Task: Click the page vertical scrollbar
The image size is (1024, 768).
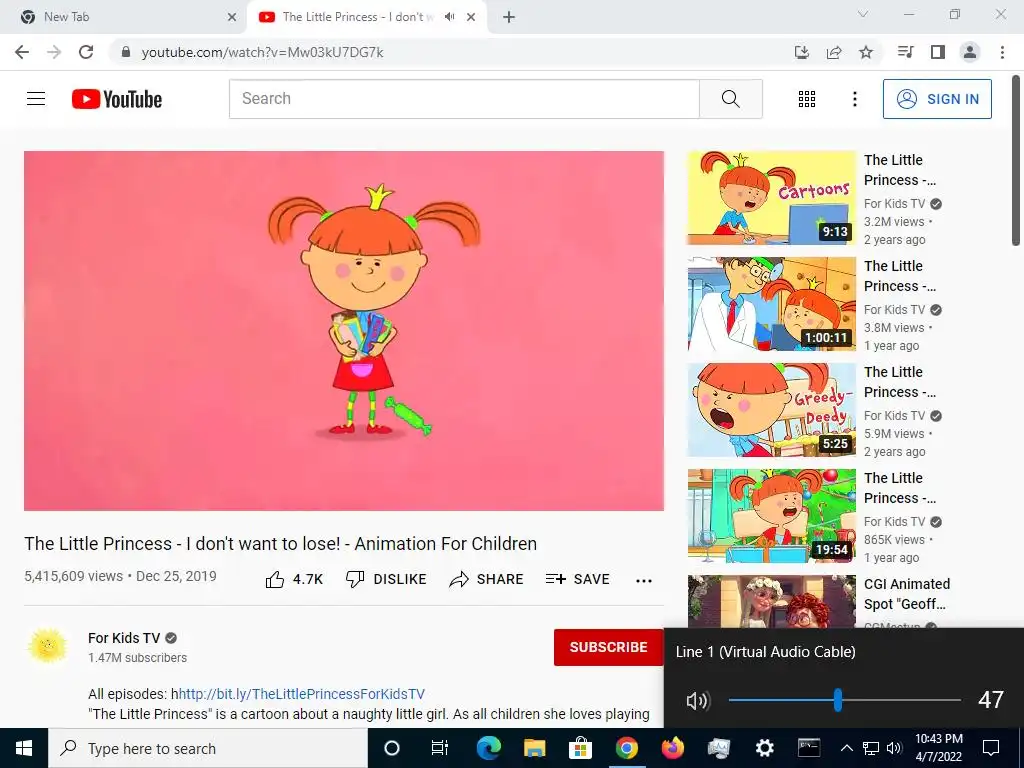Action: [x=1016, y=161]
